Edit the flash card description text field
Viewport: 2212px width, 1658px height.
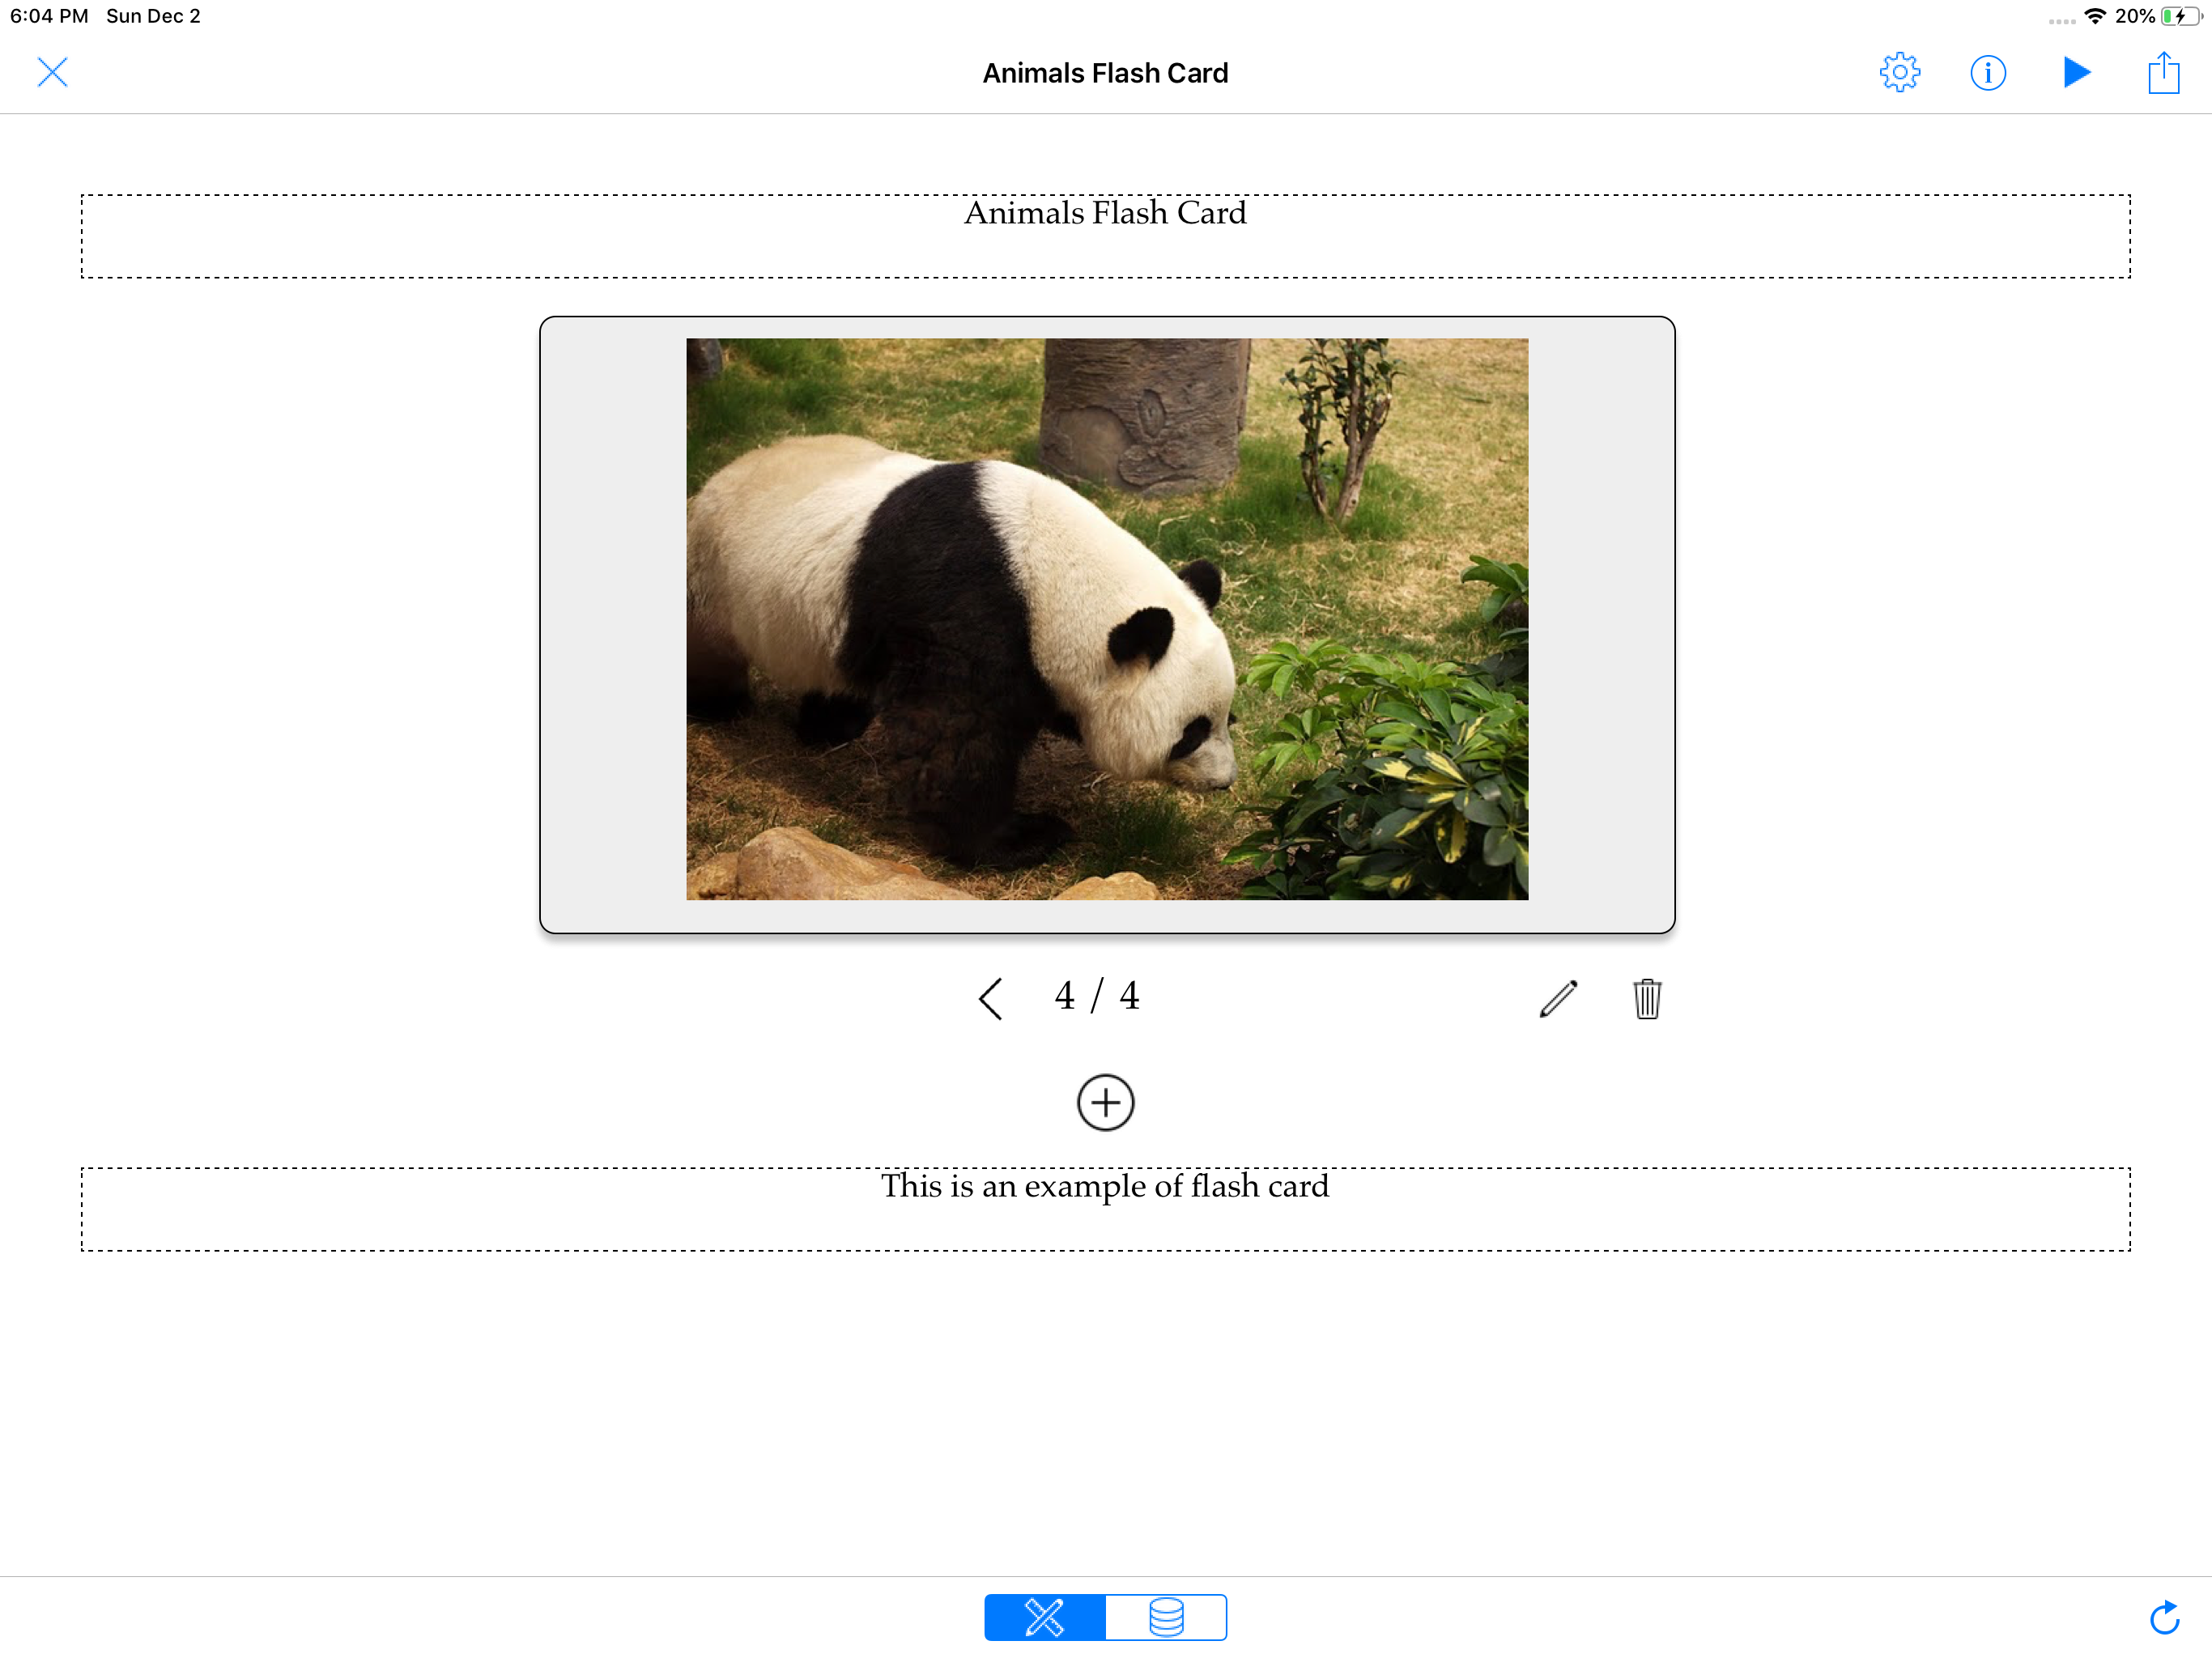click(x=1105, y=1208)
